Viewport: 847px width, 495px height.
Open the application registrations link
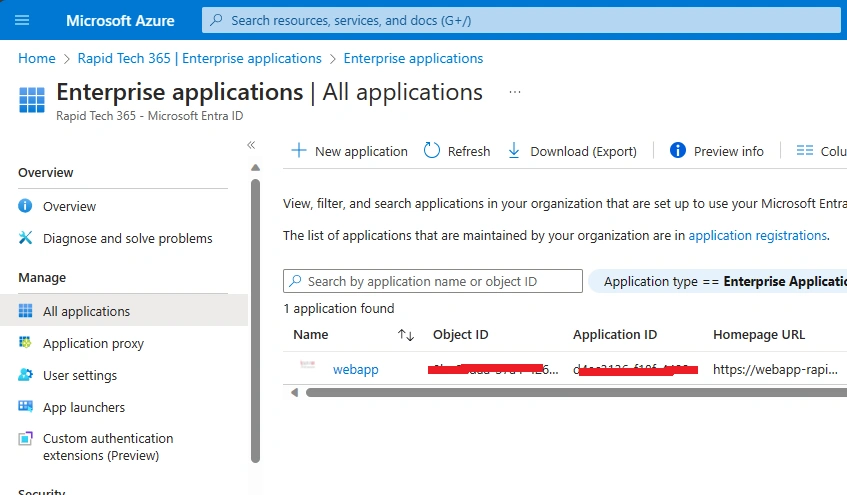point(757,236)
